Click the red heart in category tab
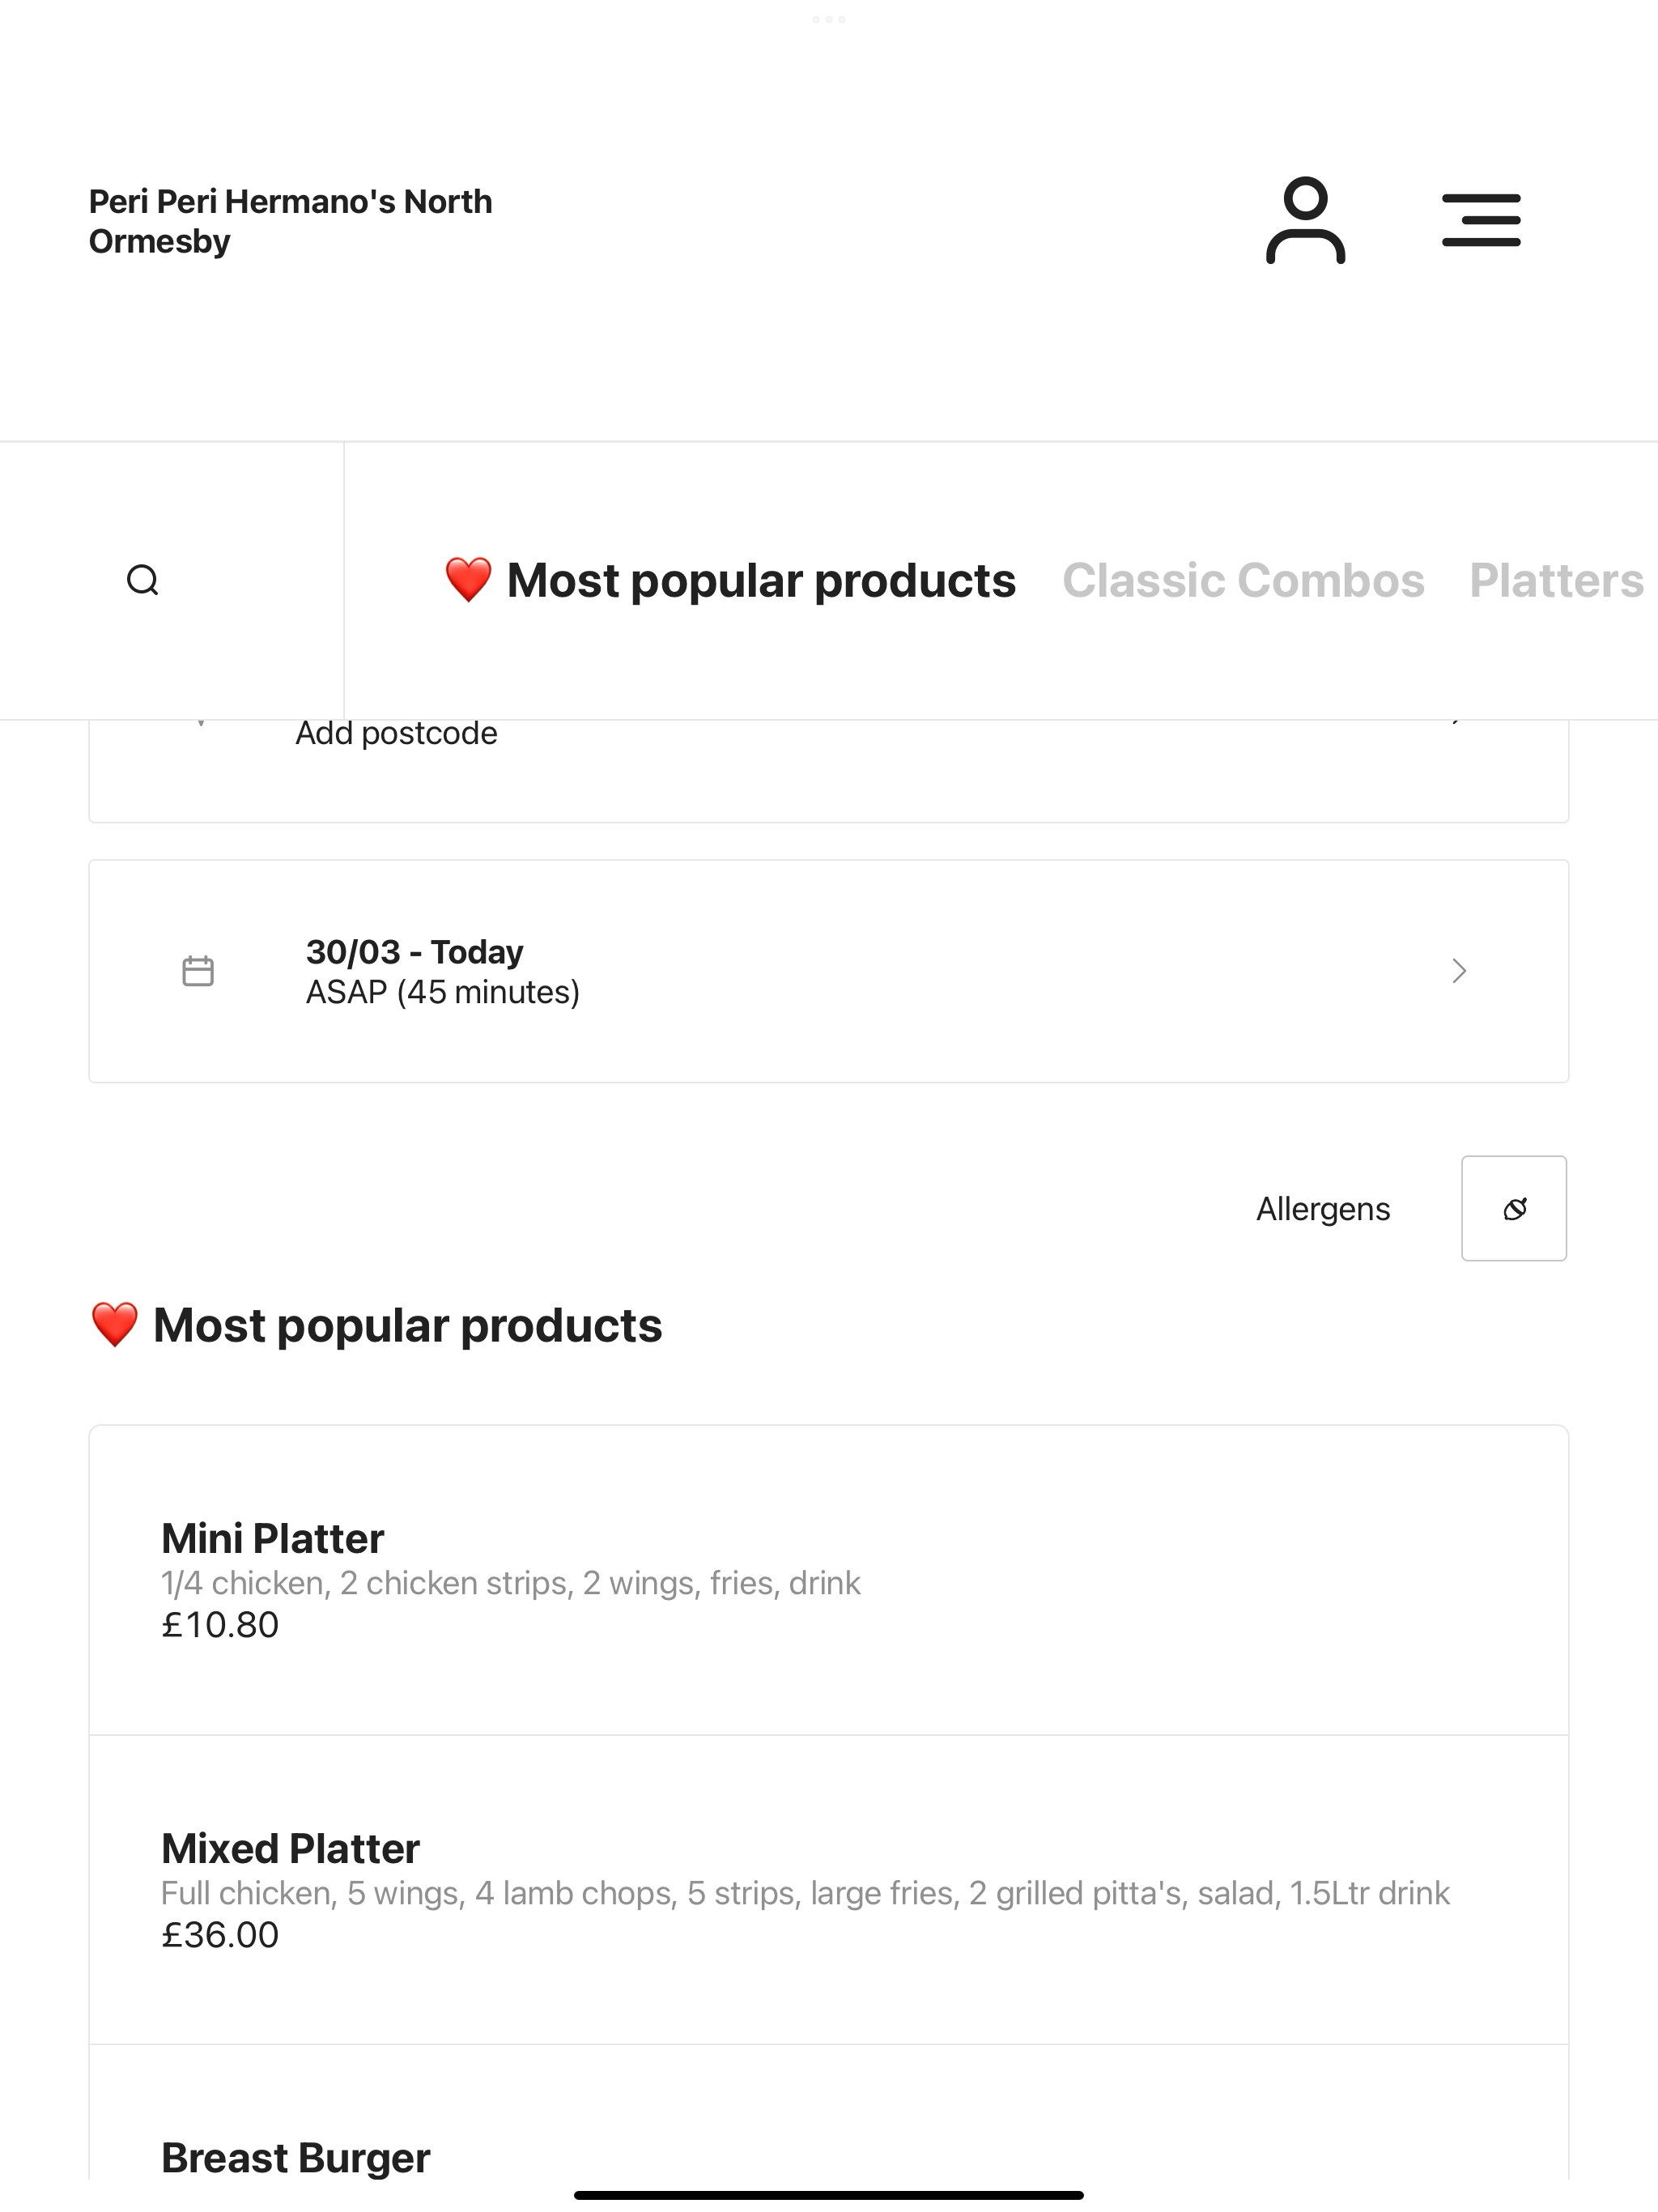Screen dimensions: 1658x2212 pos(468,580)
